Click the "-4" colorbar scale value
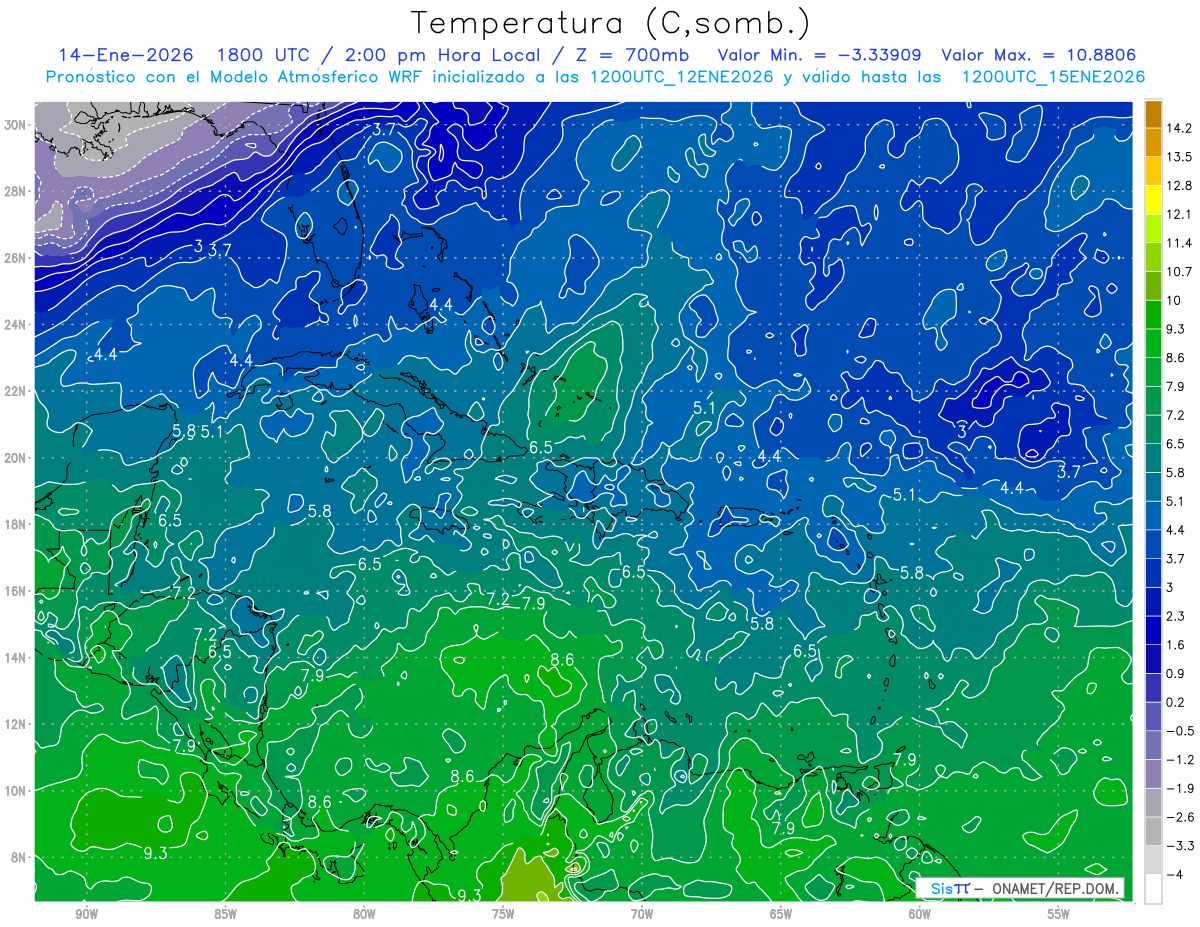1200x927 pixels. [x=1174, y=874]
